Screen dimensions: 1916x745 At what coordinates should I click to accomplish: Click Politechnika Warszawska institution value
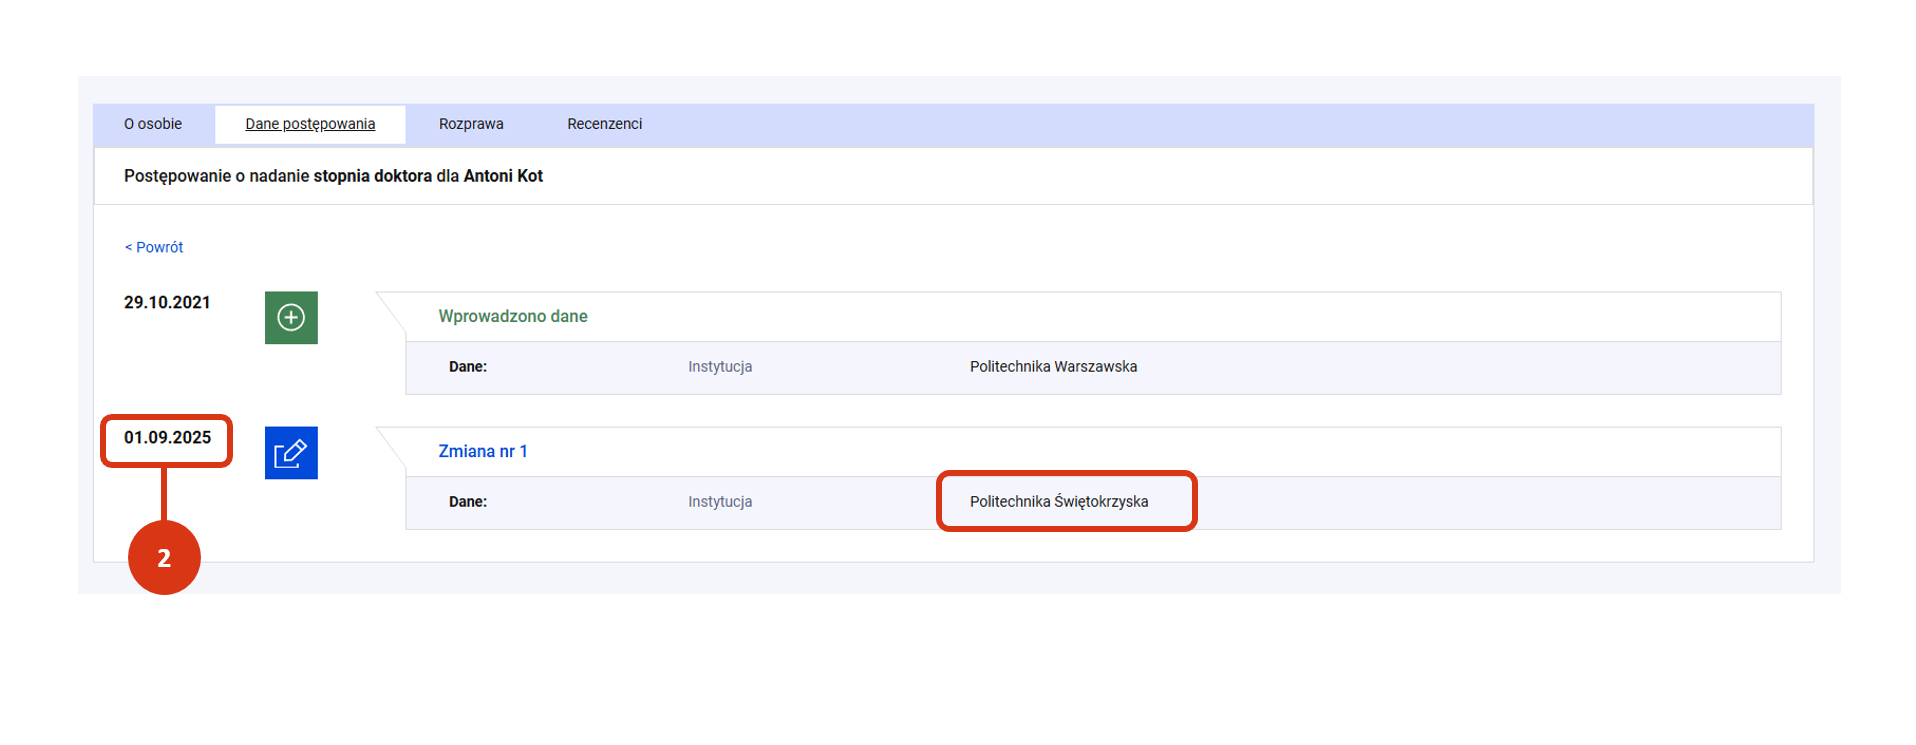(1053, 367)
